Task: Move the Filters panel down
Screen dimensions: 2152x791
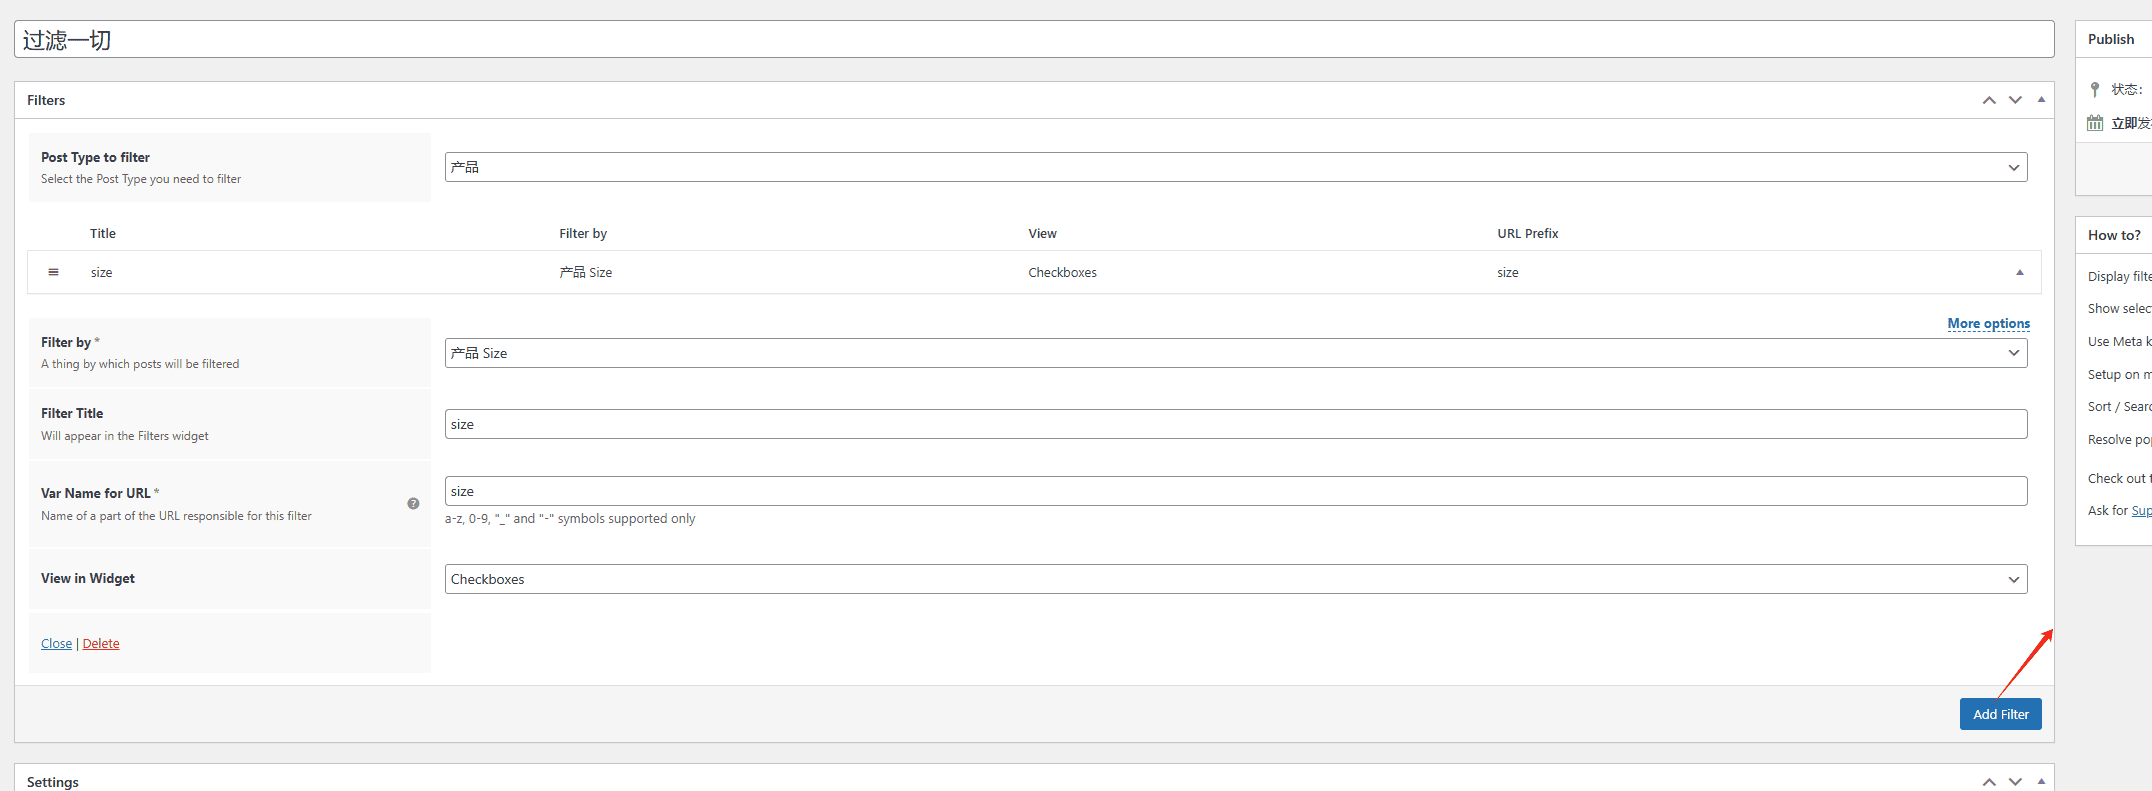Action: (x=2015, y=100)
